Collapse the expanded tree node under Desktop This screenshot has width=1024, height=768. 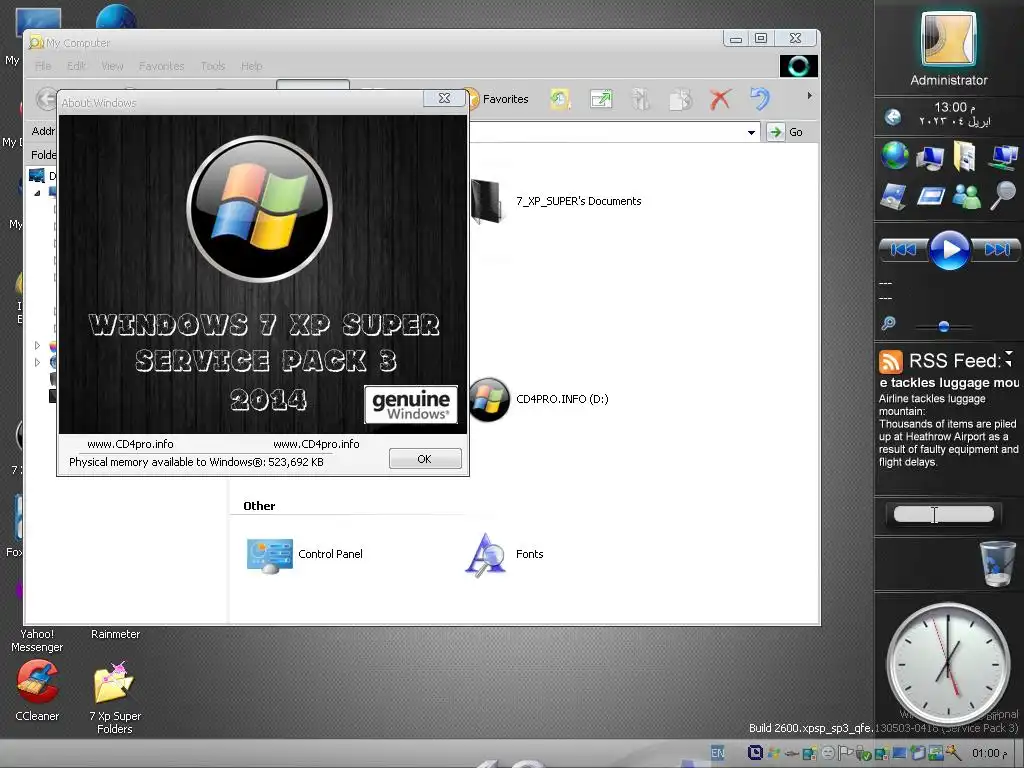37,193
